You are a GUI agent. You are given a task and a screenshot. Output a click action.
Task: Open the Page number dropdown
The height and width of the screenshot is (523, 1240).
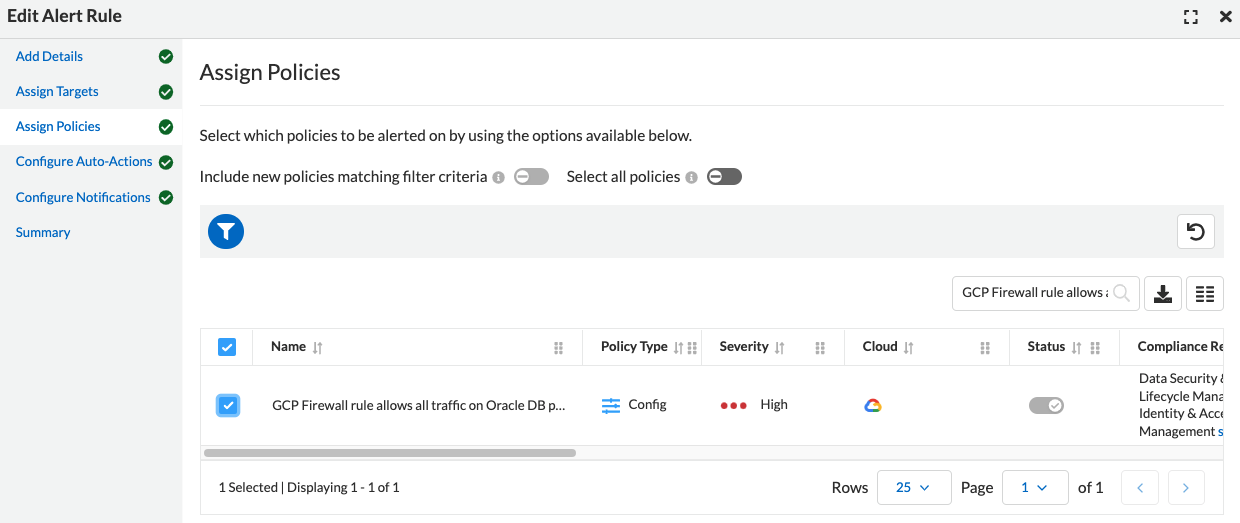coord(1034,488)
